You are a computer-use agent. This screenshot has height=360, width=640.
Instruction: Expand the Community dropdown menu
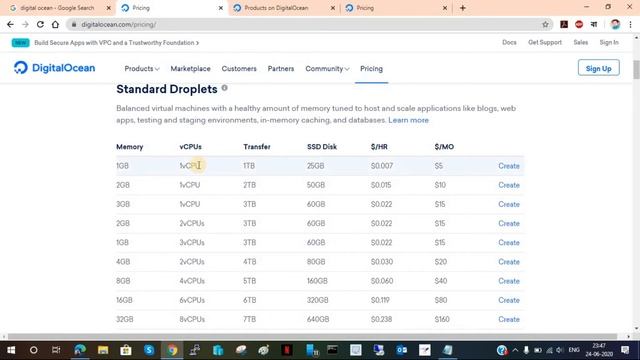point(327,69)
